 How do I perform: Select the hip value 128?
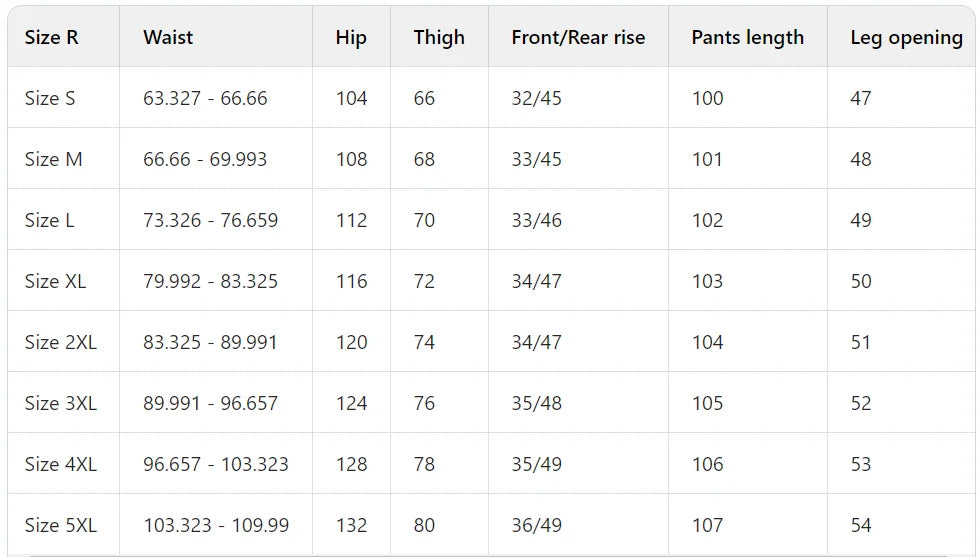click(351, 464)
